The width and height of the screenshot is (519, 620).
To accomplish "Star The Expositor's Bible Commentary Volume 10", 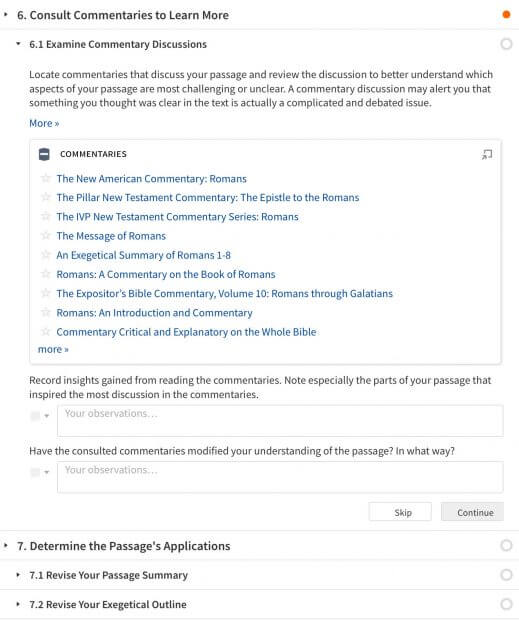I will click(46, 293).
